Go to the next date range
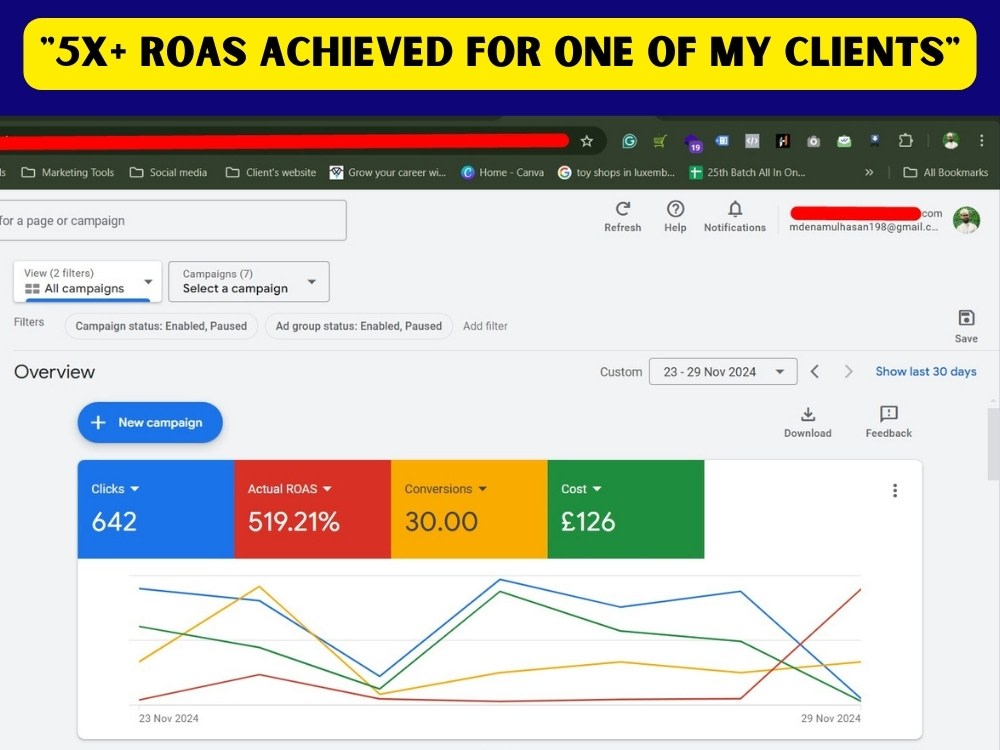 pos(848,371)
